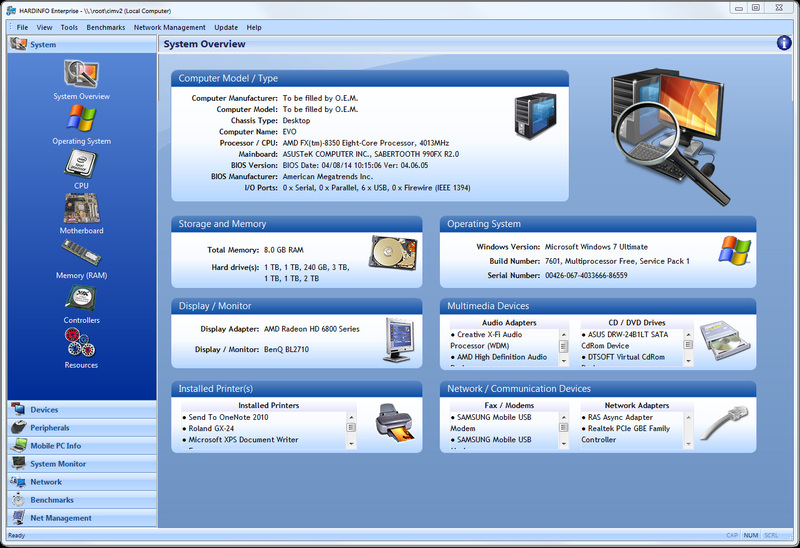Click the Devices section icon
The image size is (800, 548).
click(18, 409)
